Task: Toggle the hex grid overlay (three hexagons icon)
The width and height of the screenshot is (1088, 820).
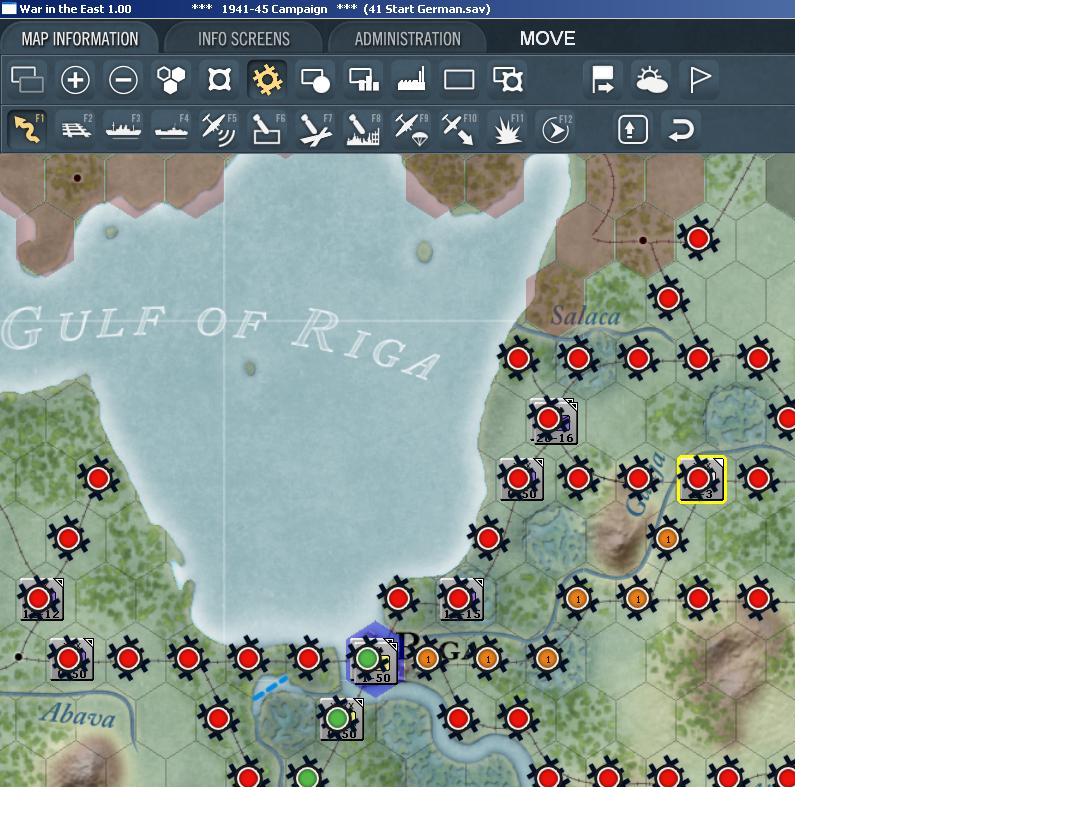Action: click(x=171, y=79)
